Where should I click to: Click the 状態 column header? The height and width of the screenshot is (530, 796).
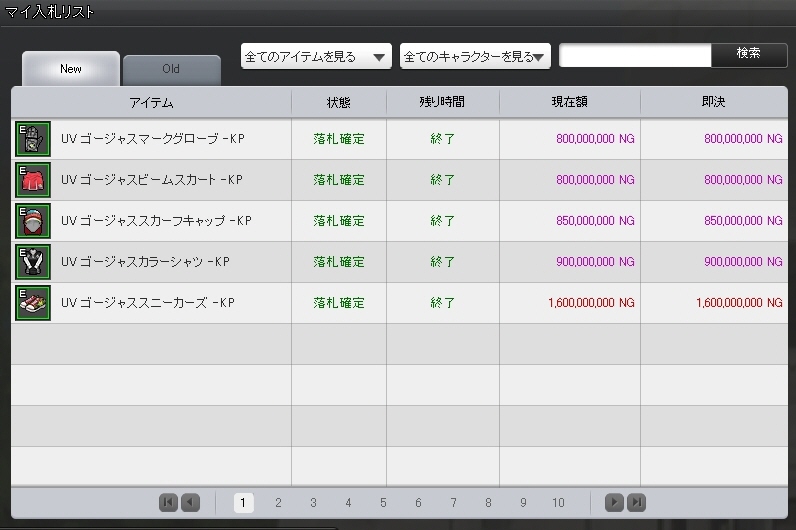tap(339, 103)
